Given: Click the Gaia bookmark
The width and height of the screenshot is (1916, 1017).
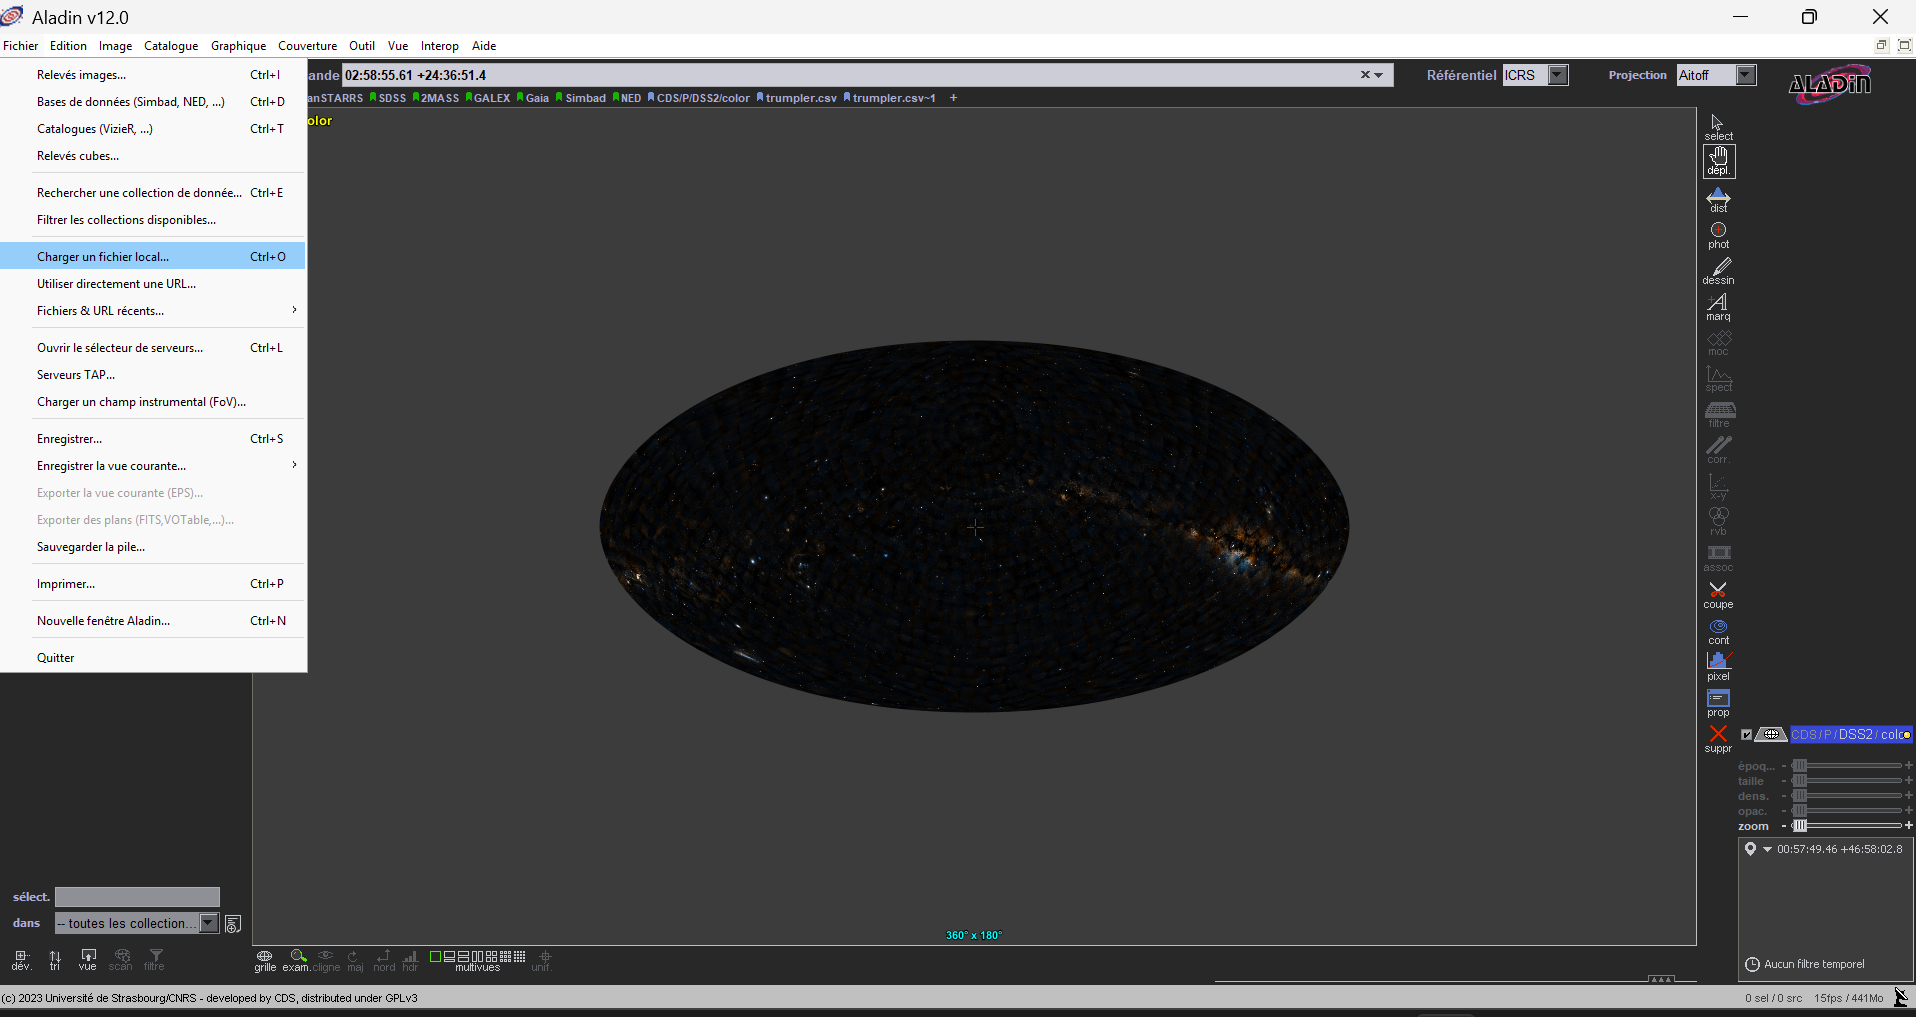Looking at the screenshot, I should tap(533, 98).
